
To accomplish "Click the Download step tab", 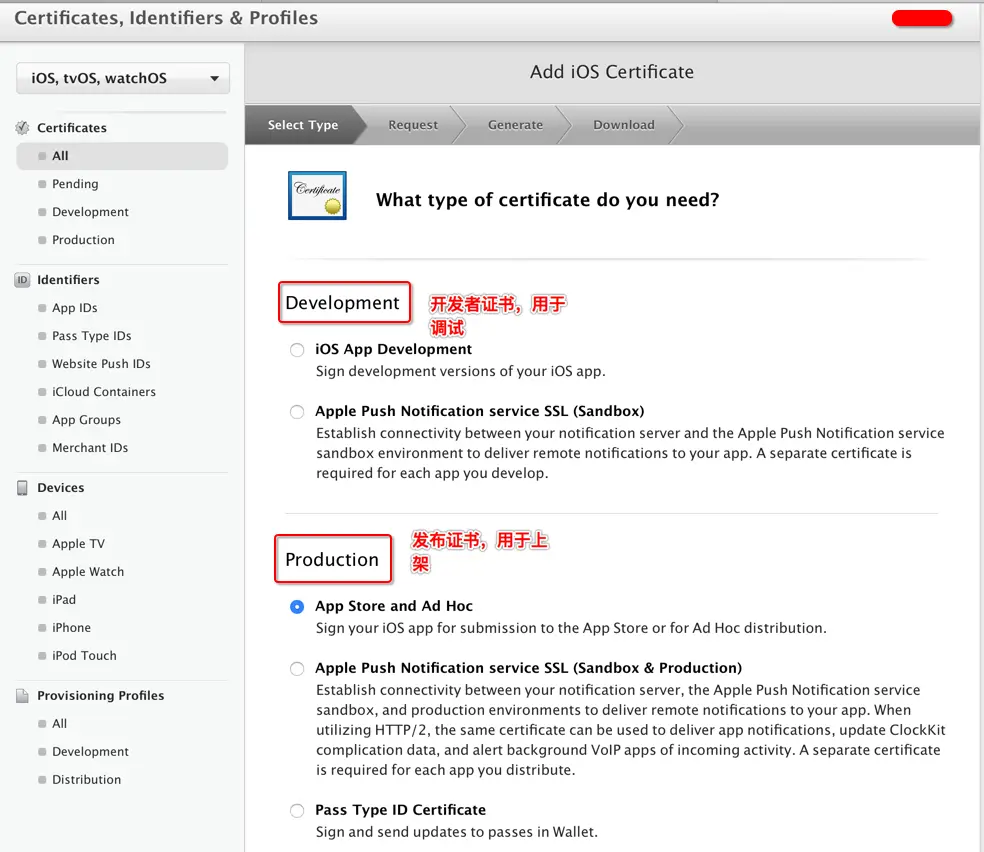I will pos(624,125).
